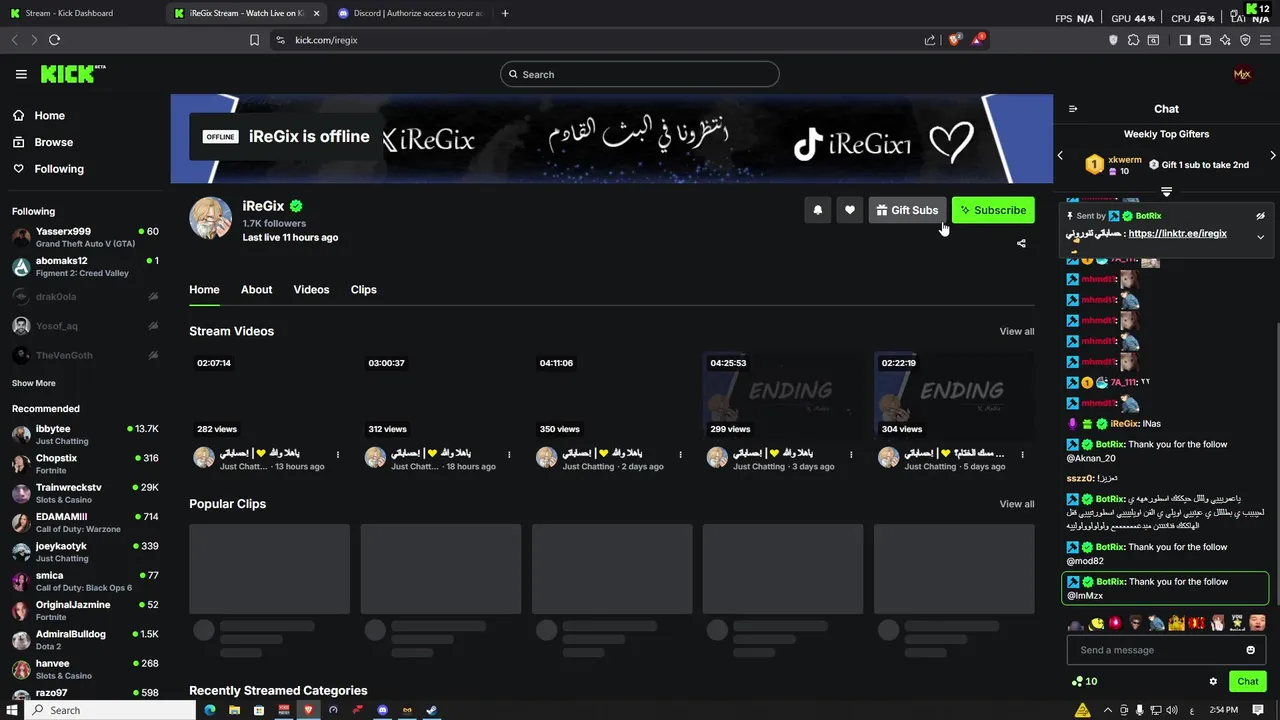
Task: Show the next weekly top gifter
Action: (x=1272, y=156)
